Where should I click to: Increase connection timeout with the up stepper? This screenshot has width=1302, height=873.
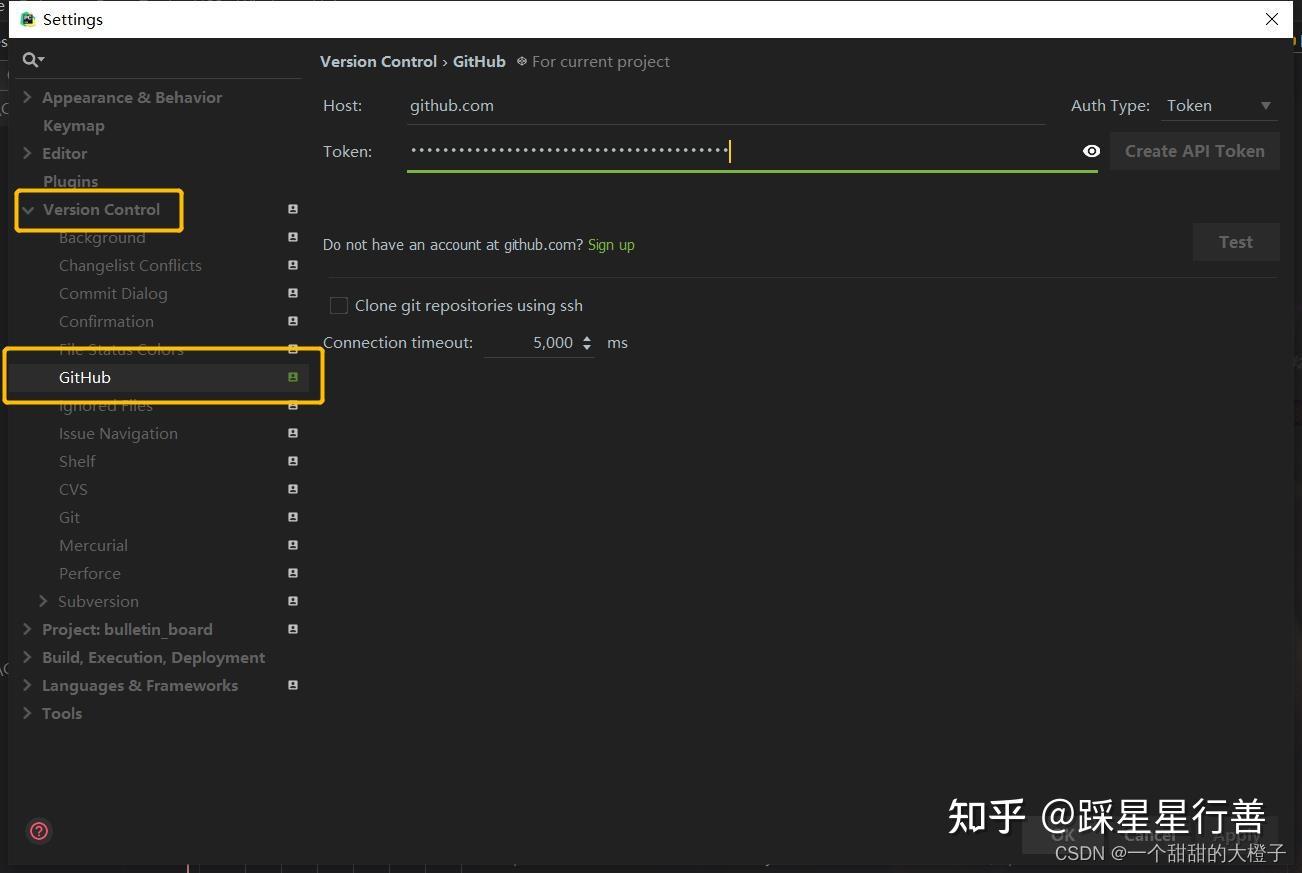click(586, 337)
